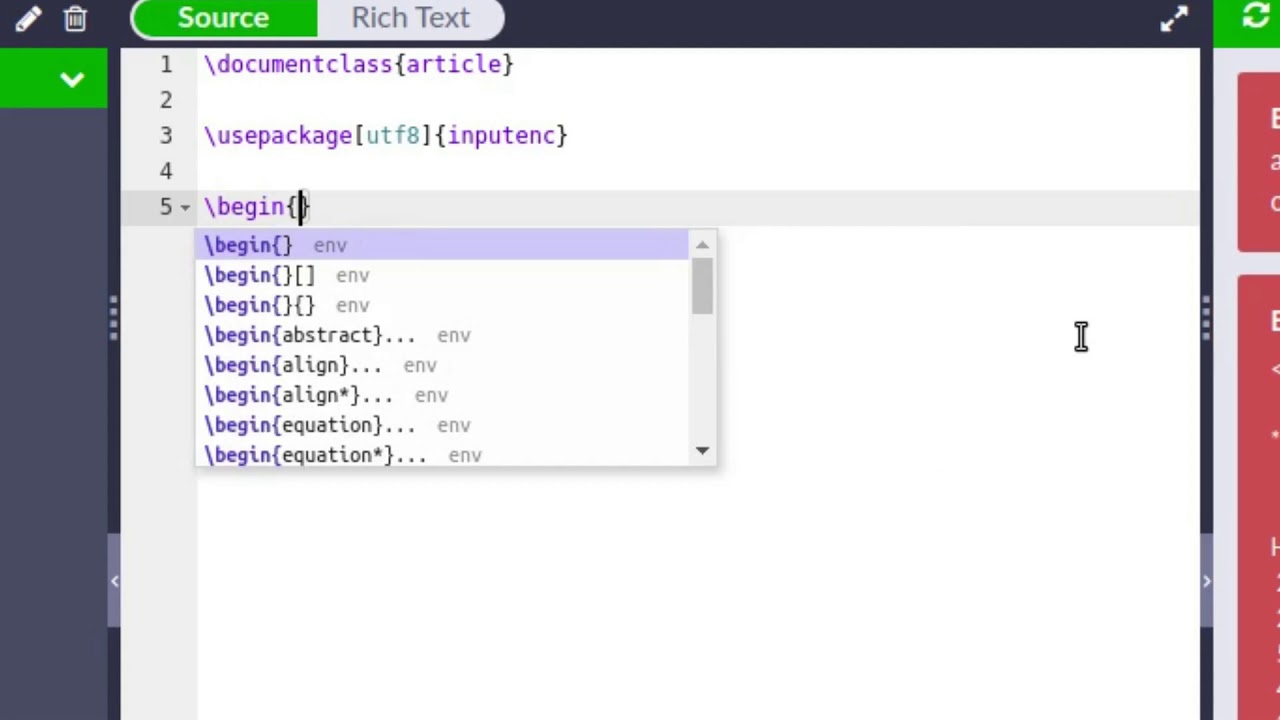Click \documentclass{article} text on line 1
The image size is (1280, 720).
pyautogui.click(x=358, y=65)
